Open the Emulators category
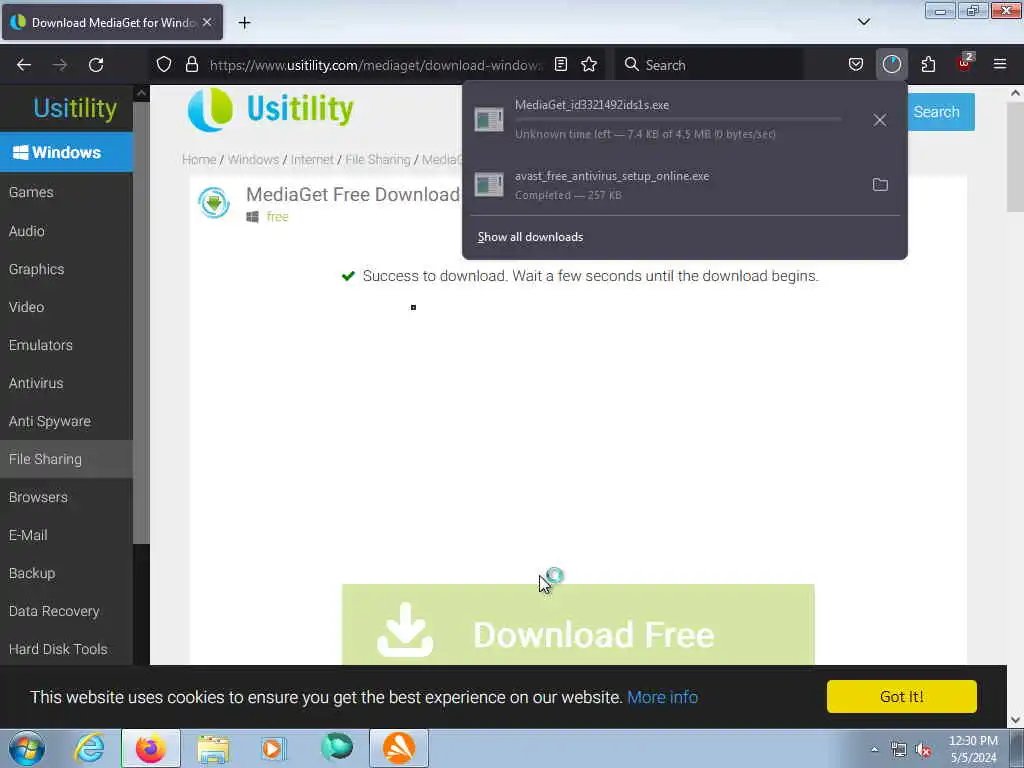This screenshot has height=768, width=1024. [66, 345]
